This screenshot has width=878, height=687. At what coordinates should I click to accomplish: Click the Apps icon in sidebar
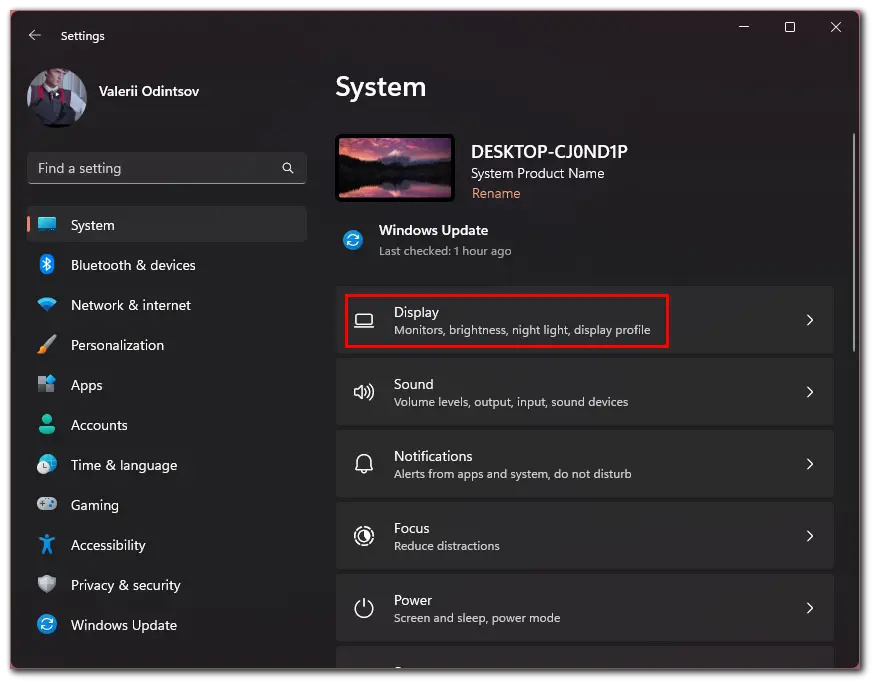(x=47, y=384)
